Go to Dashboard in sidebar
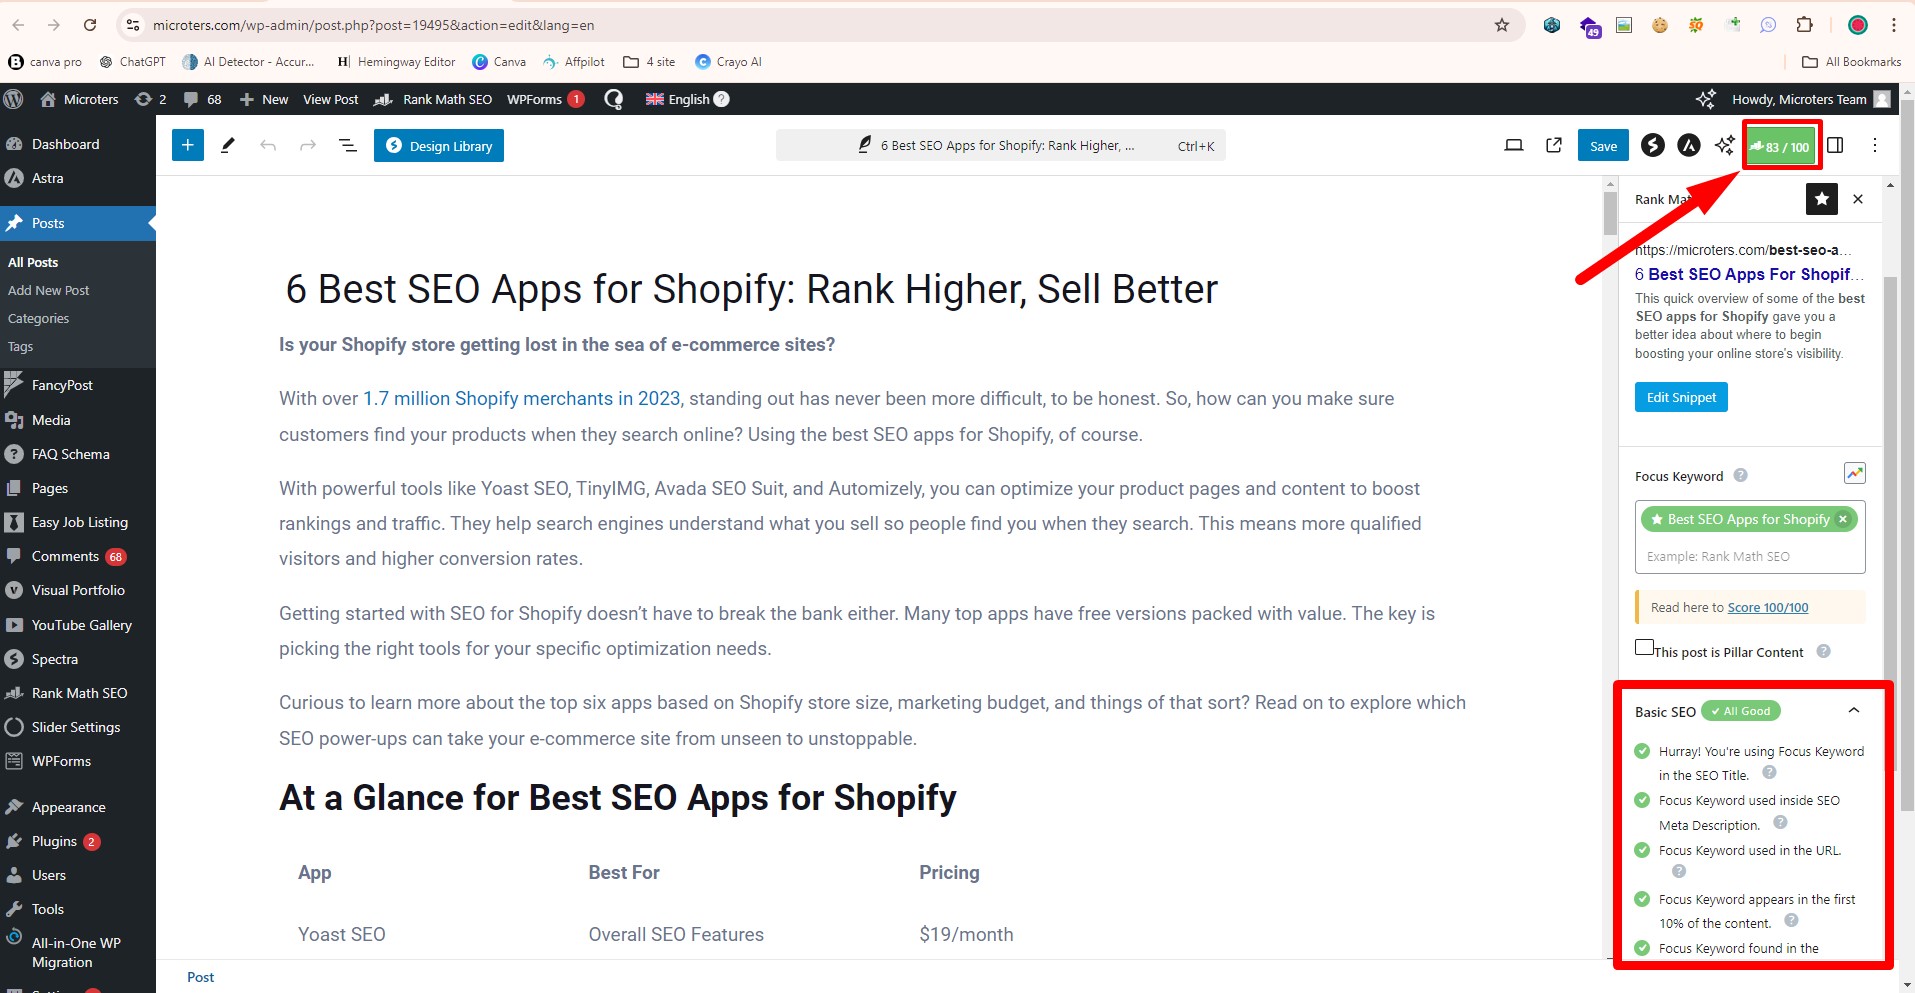The image size is (1915, 993). tap(65, 144)
